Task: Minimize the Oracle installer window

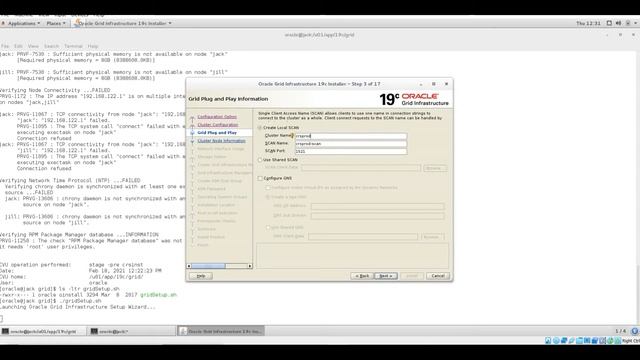Action: pos(421,84)
